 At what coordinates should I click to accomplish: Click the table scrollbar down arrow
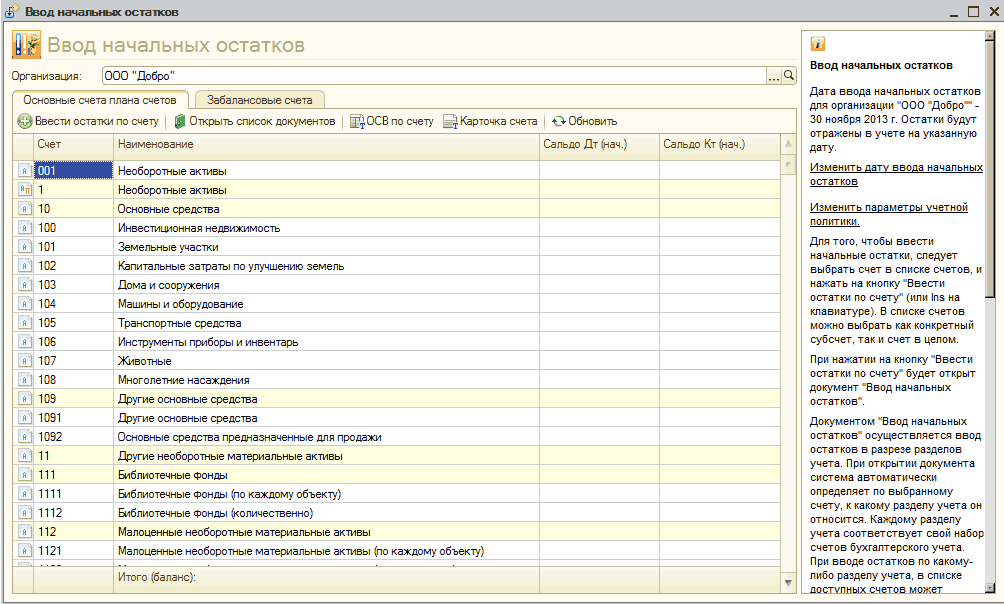pyautogui.click(x=788, y=582)
